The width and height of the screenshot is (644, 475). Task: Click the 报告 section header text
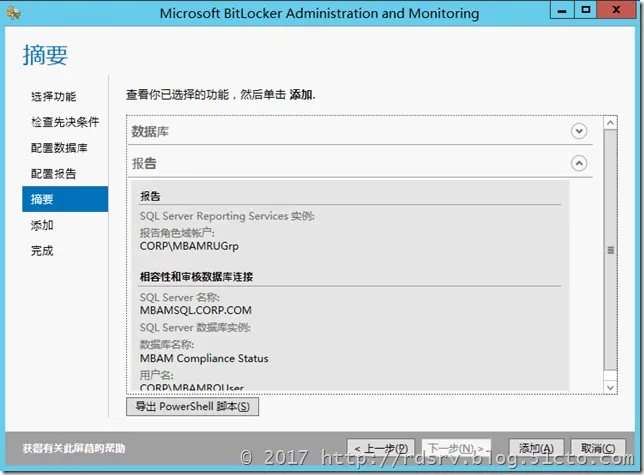(x=144, y=163)
